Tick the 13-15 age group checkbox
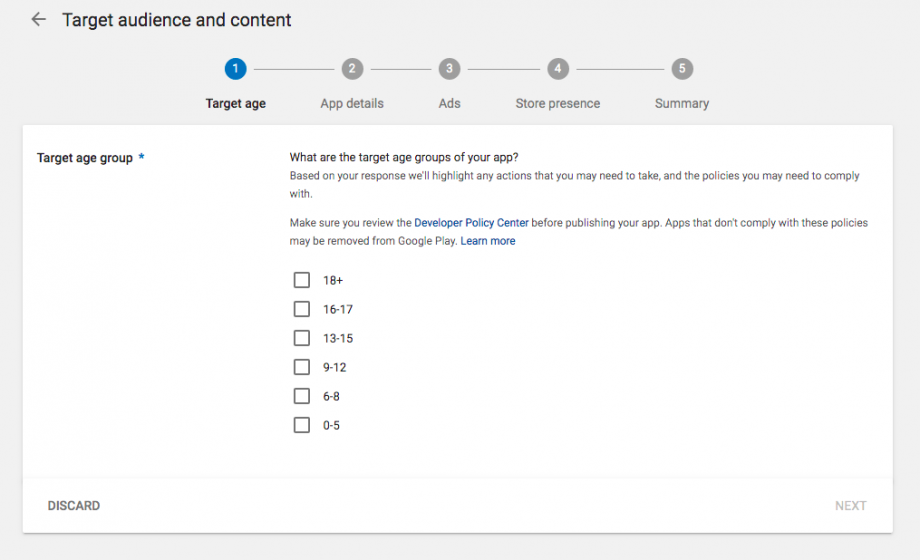The width and height of the screenshot is (920, 560). pyautogui.click(x=302, y=338)
